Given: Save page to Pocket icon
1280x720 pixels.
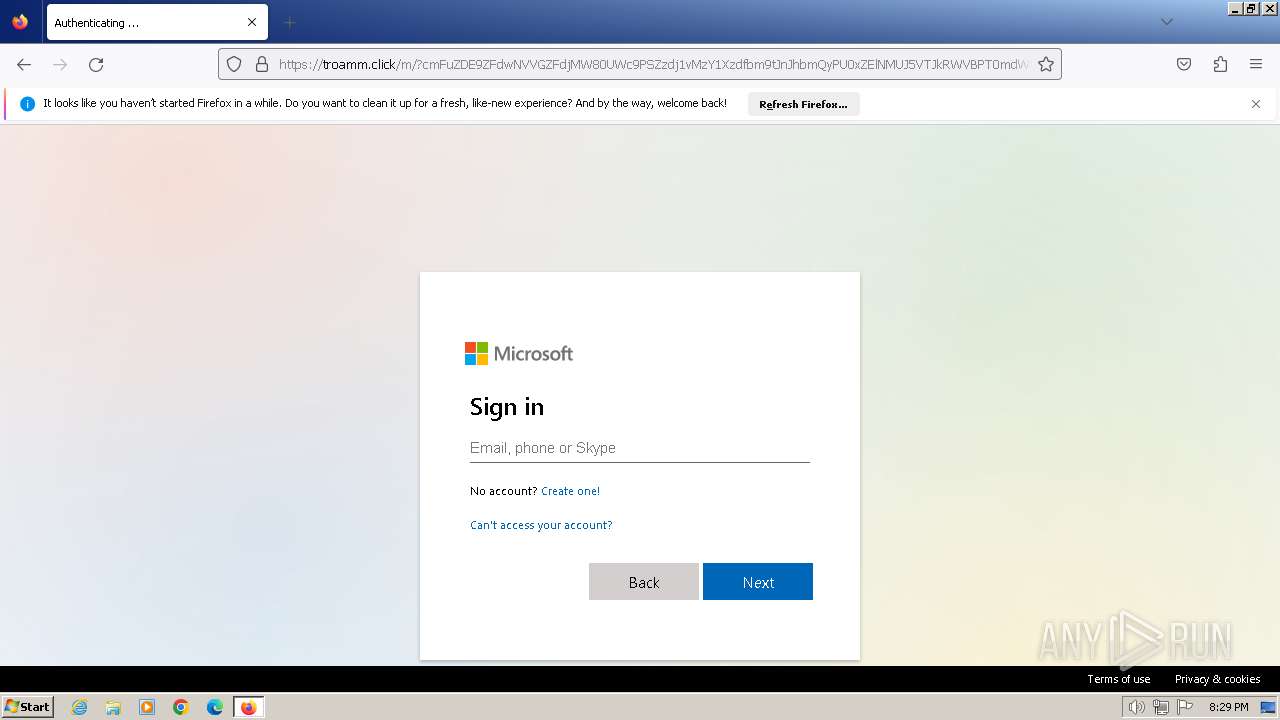Looking at the screenshot, I should [1184, 64].
